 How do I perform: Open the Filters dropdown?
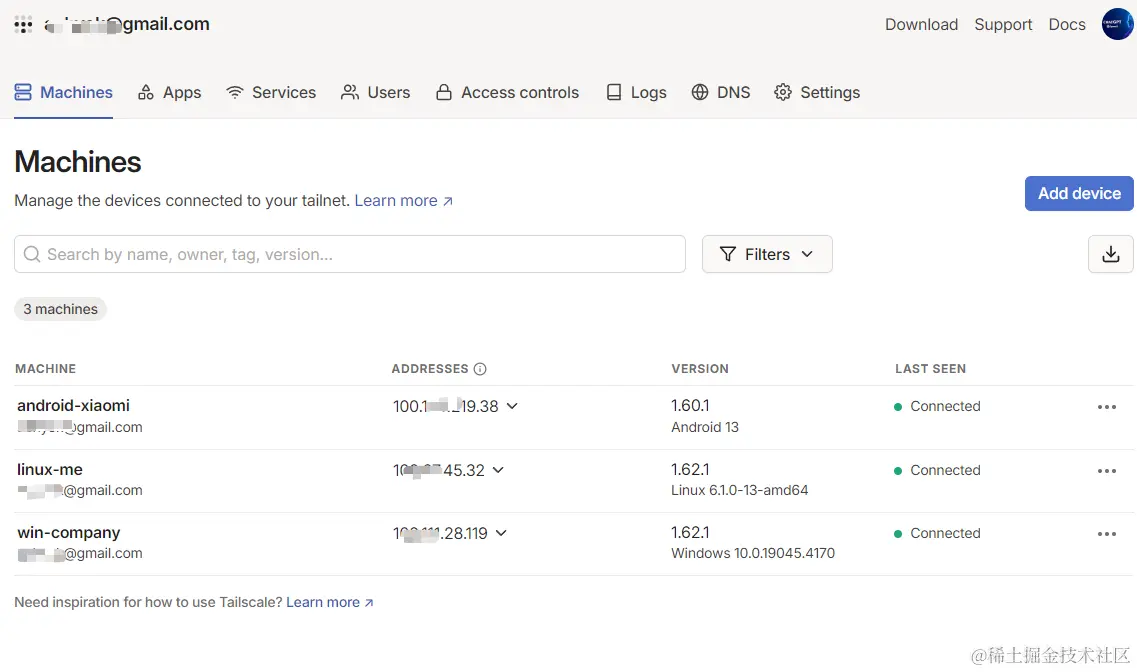[x=767, y=254]
